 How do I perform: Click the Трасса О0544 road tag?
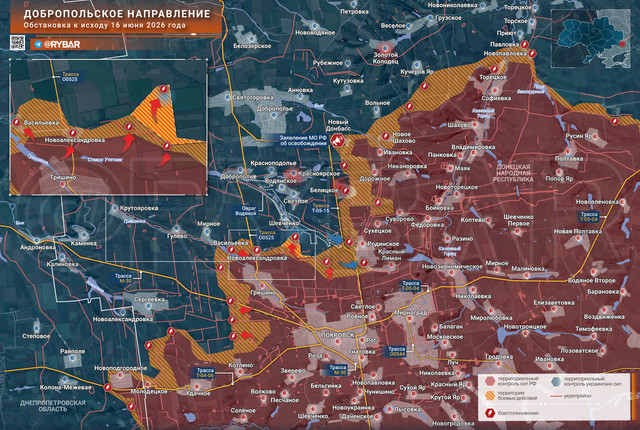click(x=397, y=352)
